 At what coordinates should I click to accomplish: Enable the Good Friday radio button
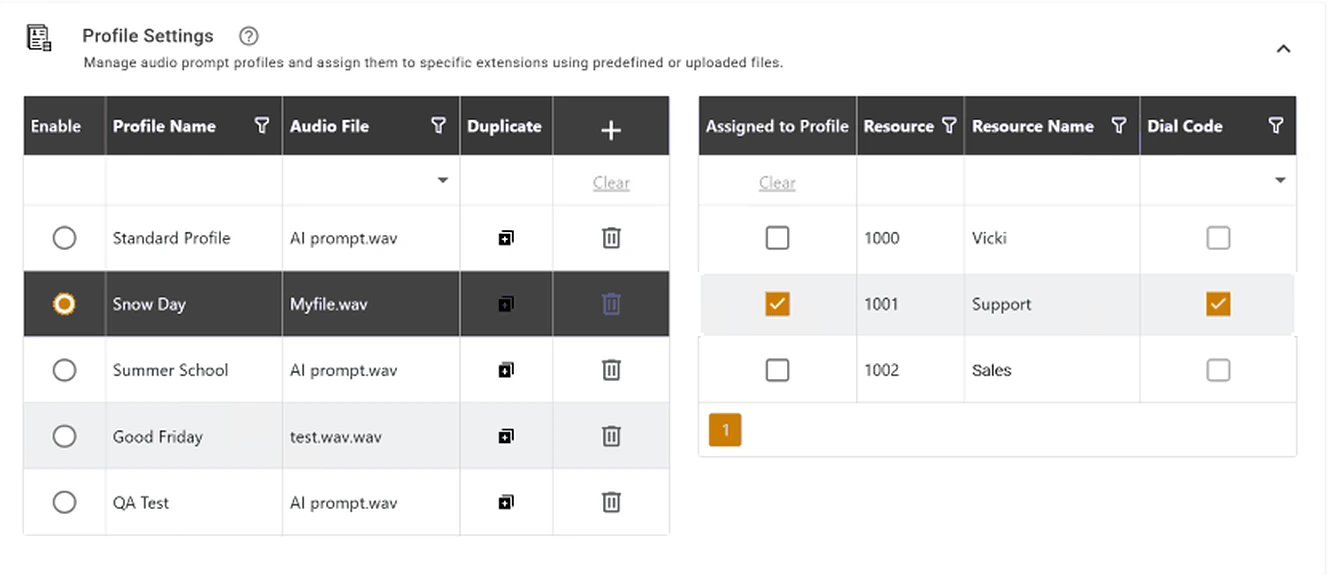coord(64,436)
